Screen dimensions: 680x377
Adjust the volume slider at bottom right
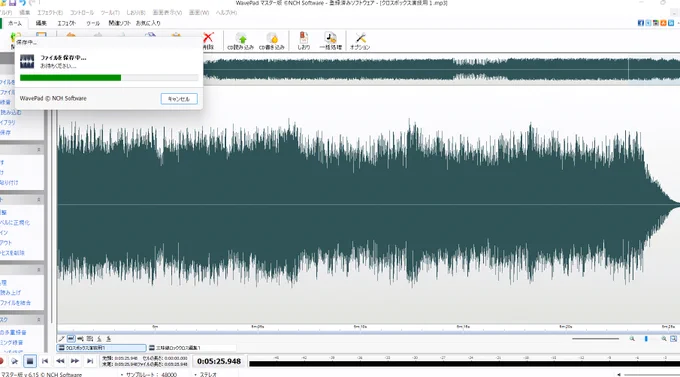[652, 374]
